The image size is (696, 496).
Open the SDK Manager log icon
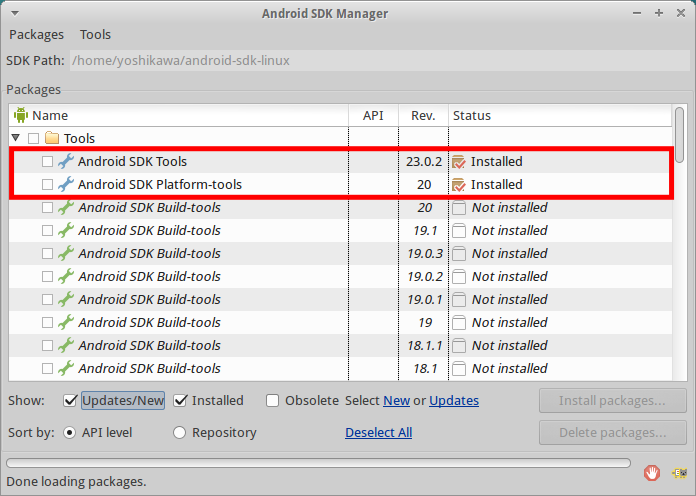click(680, 473)
